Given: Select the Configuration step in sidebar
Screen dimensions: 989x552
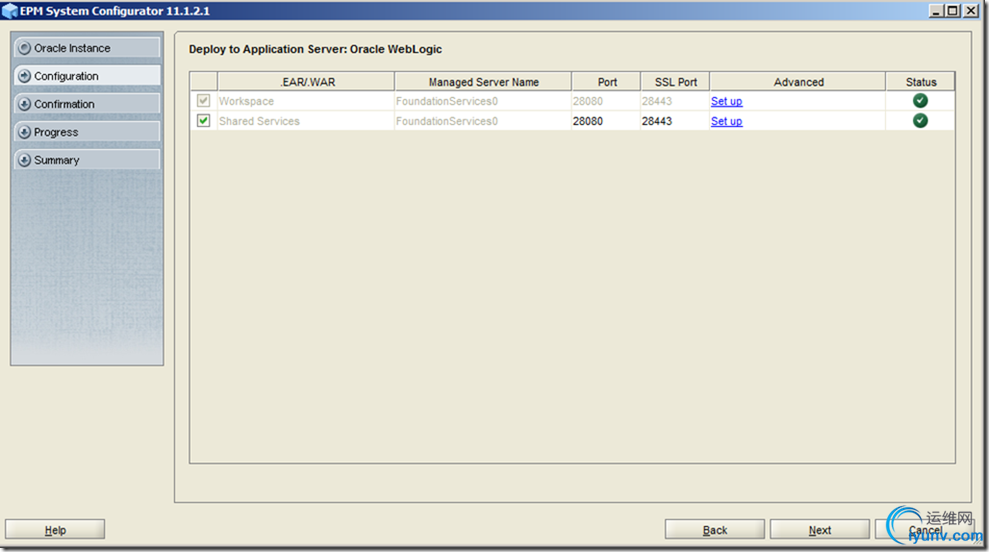Looking at the screenshot, I should (x=87, y=76).
